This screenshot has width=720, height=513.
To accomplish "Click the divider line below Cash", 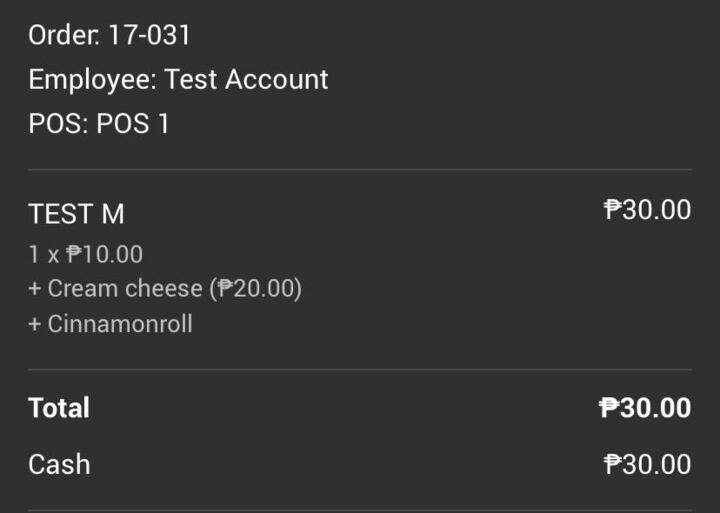I will point(359,510).
